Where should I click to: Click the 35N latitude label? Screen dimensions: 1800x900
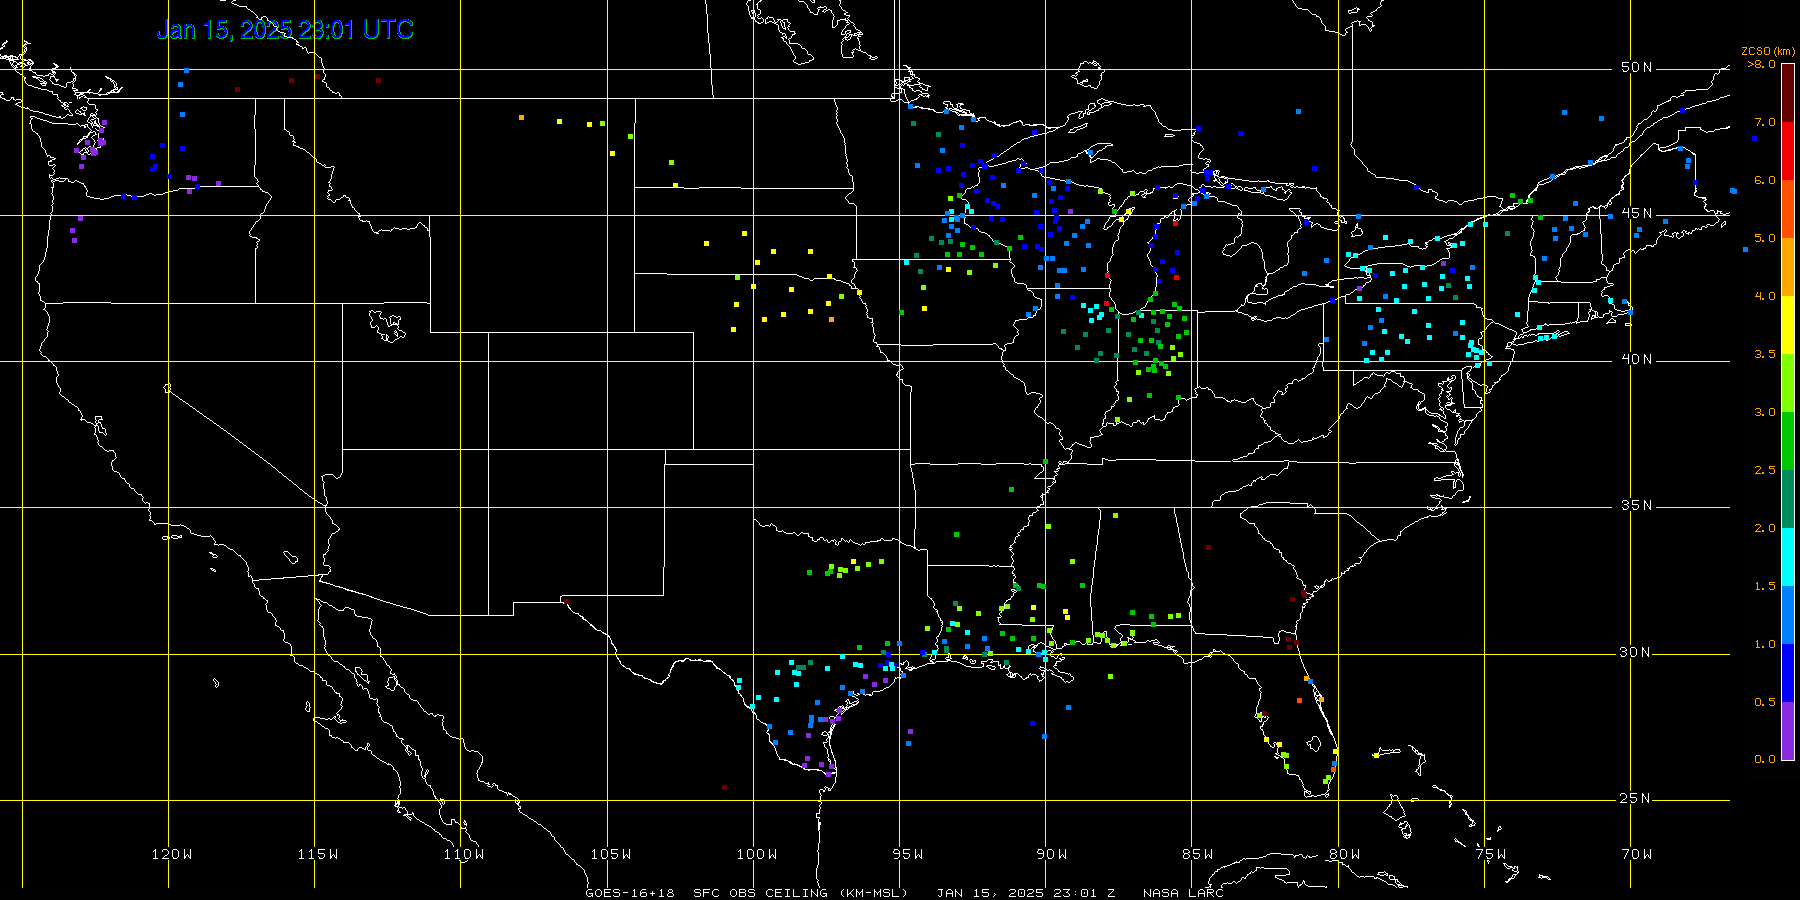1636,505
